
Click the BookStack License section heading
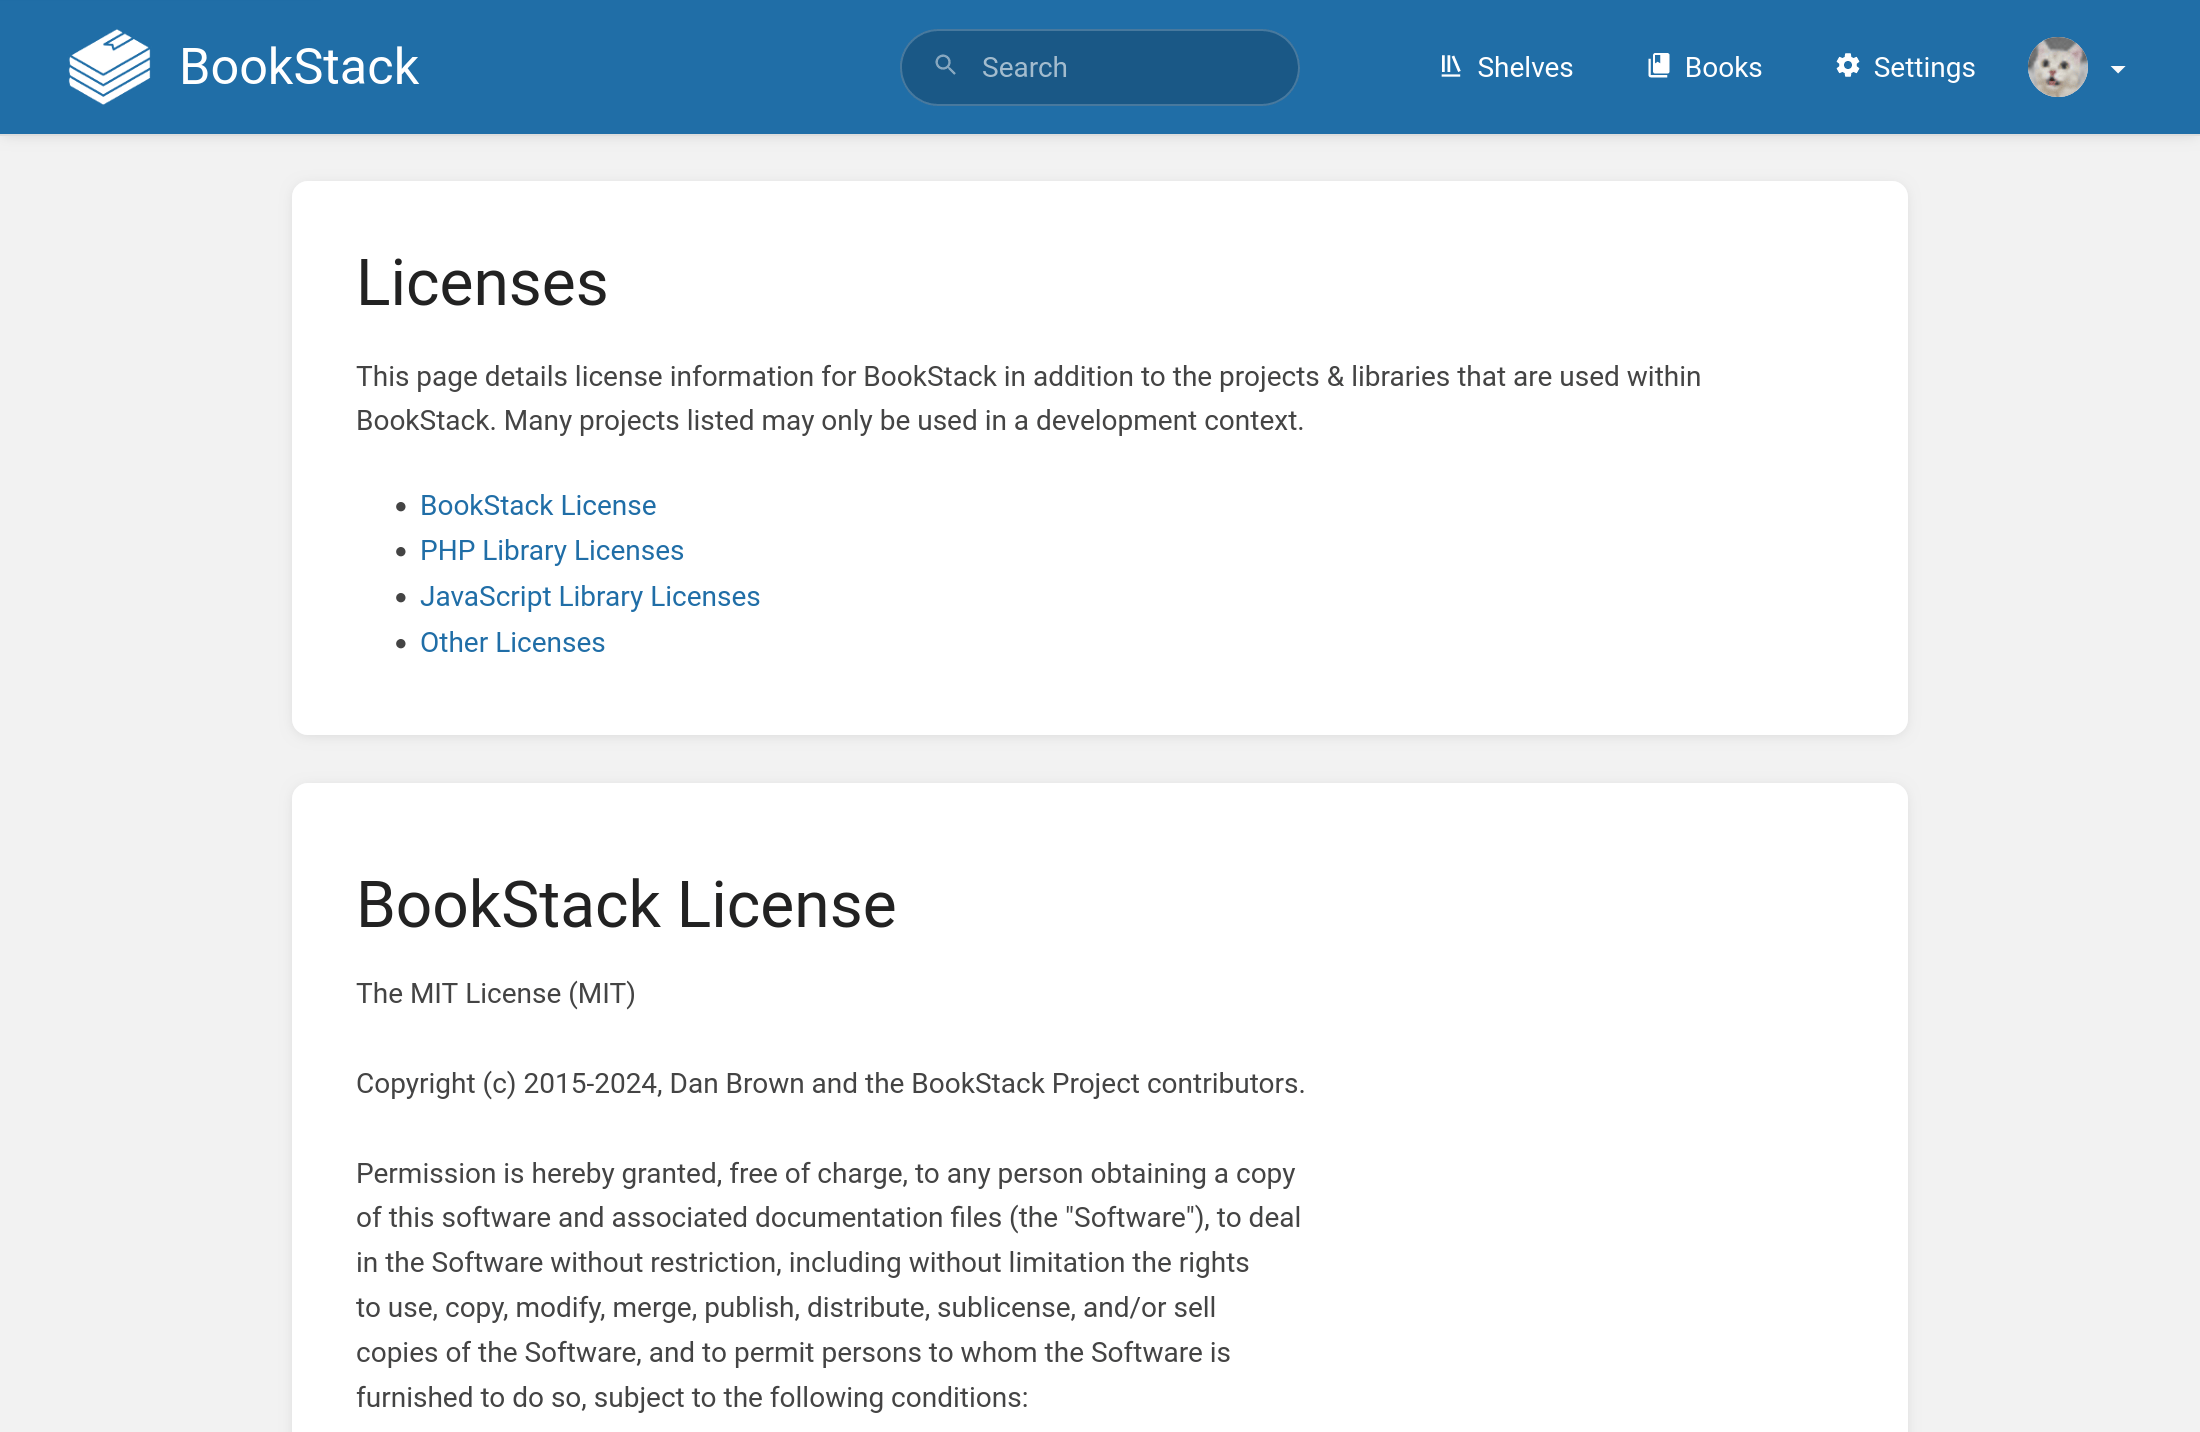[626, 905]
